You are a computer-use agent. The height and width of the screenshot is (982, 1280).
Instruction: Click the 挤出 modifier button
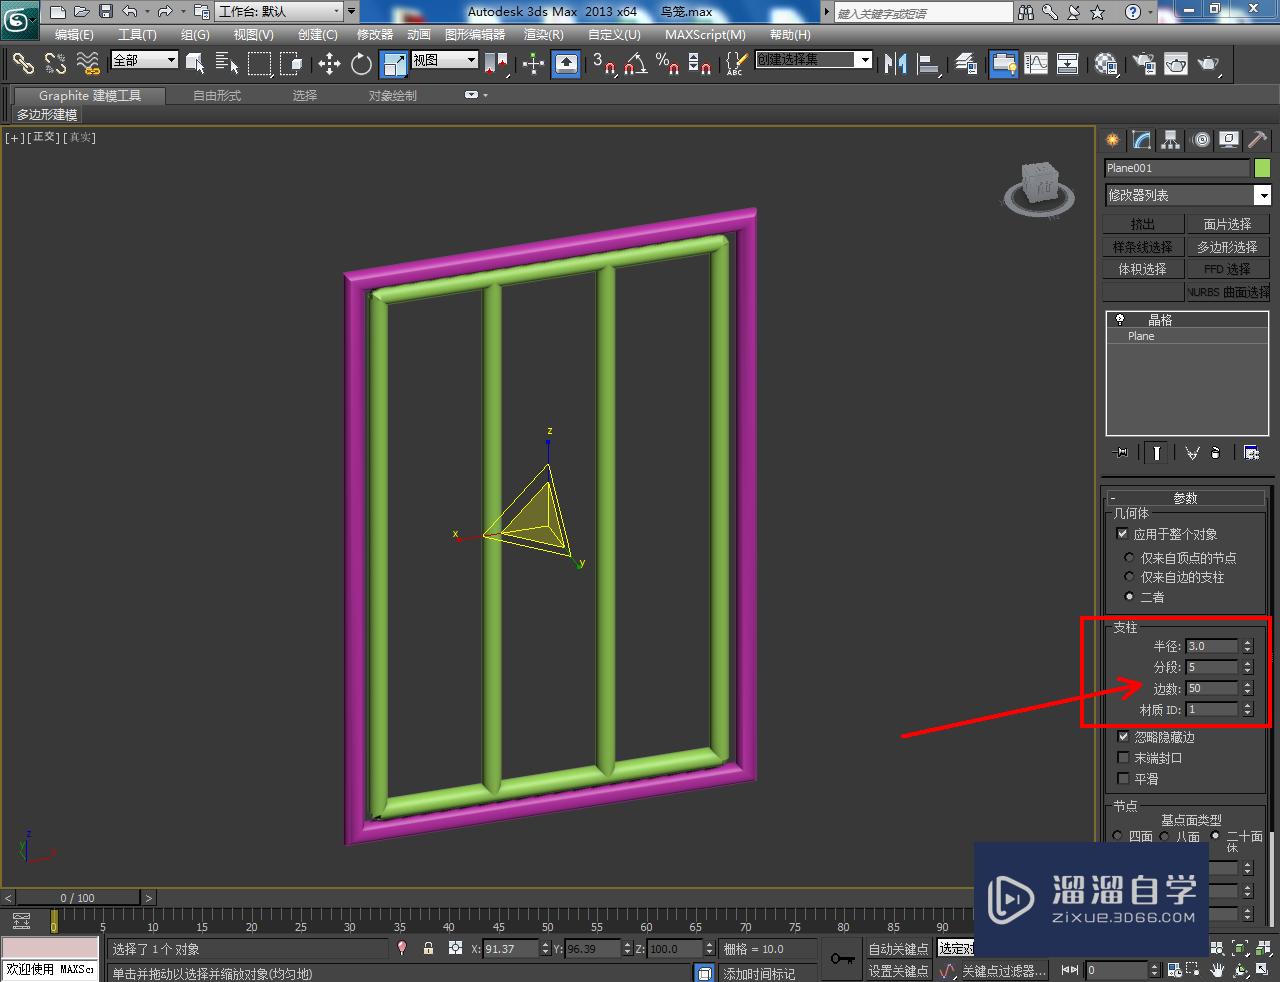click(x=1143, y=224)
